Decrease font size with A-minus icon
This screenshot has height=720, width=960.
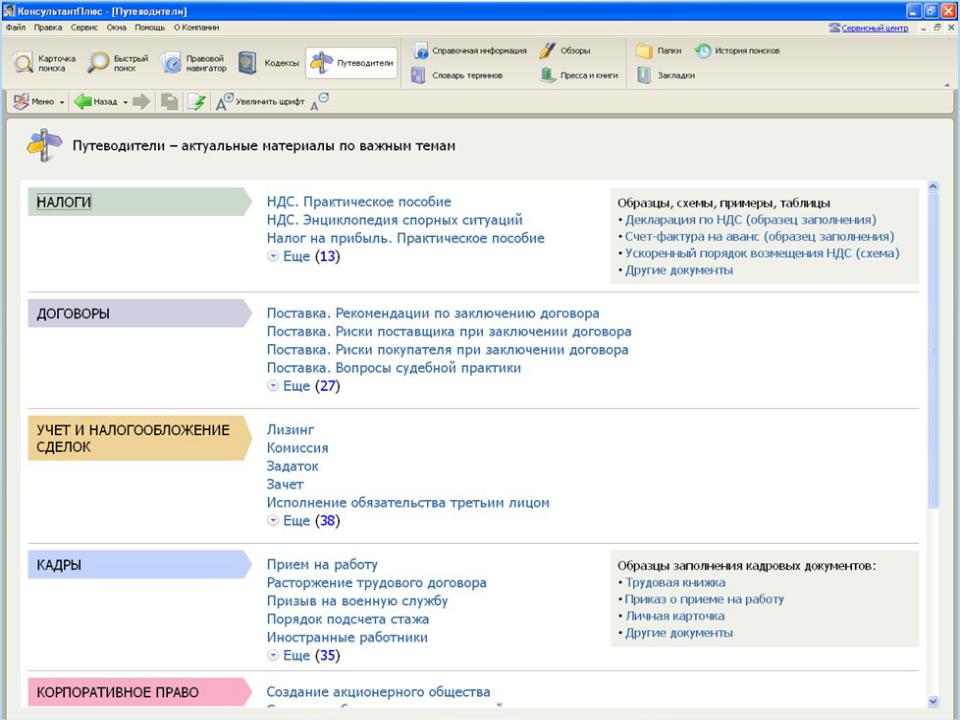coord(319,102)
